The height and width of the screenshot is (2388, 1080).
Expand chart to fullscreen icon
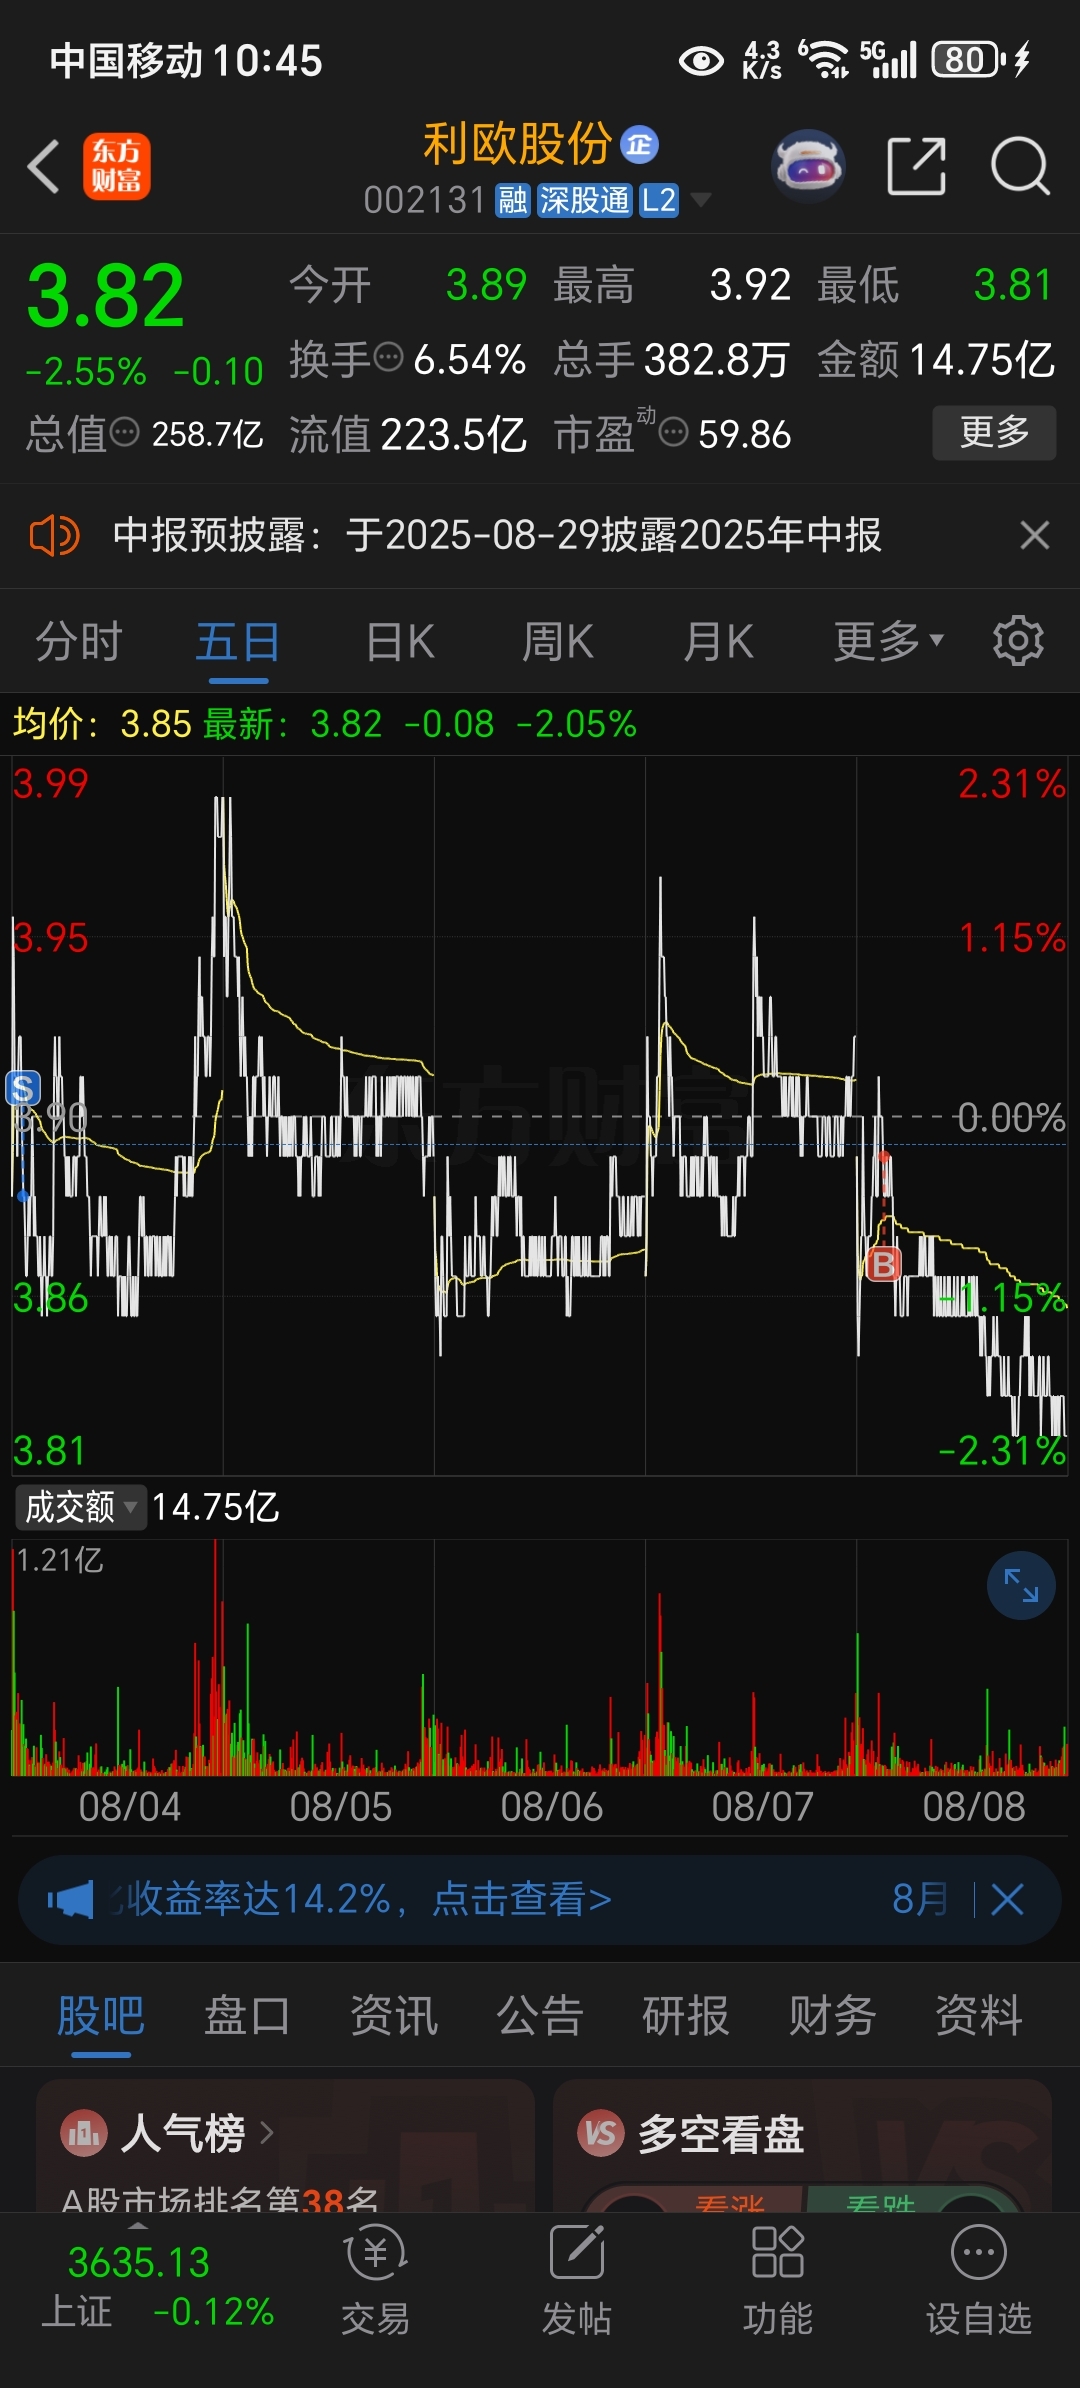click(x=1021, y=1585)
